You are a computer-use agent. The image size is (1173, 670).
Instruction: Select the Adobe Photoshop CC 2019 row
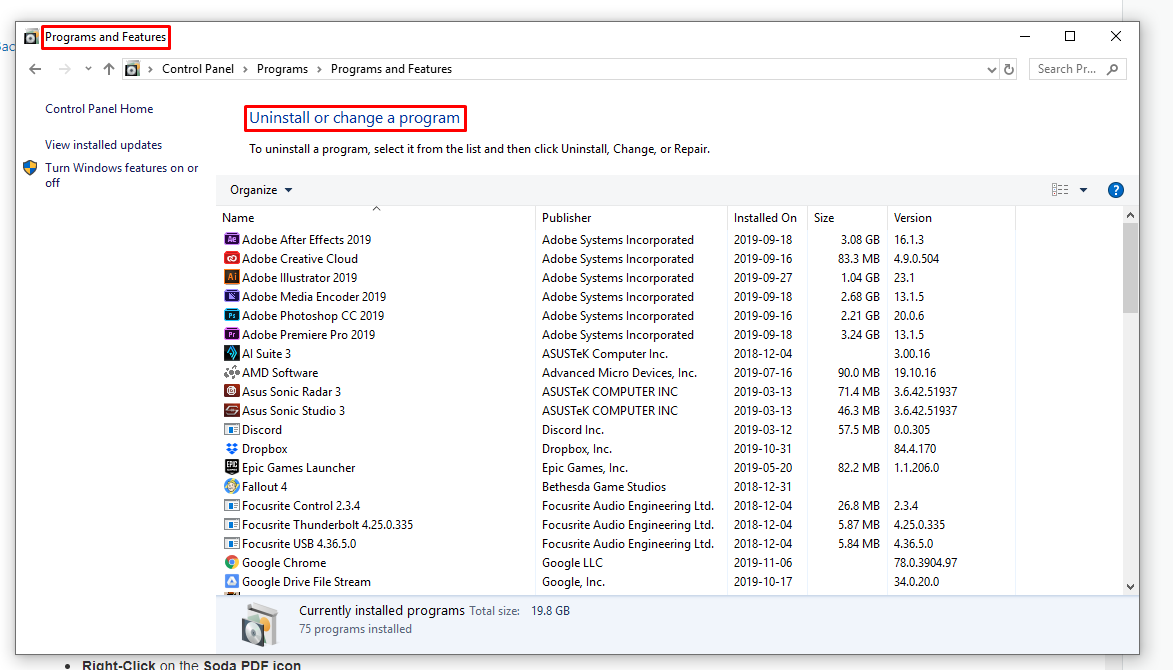(x=618, y=316)
